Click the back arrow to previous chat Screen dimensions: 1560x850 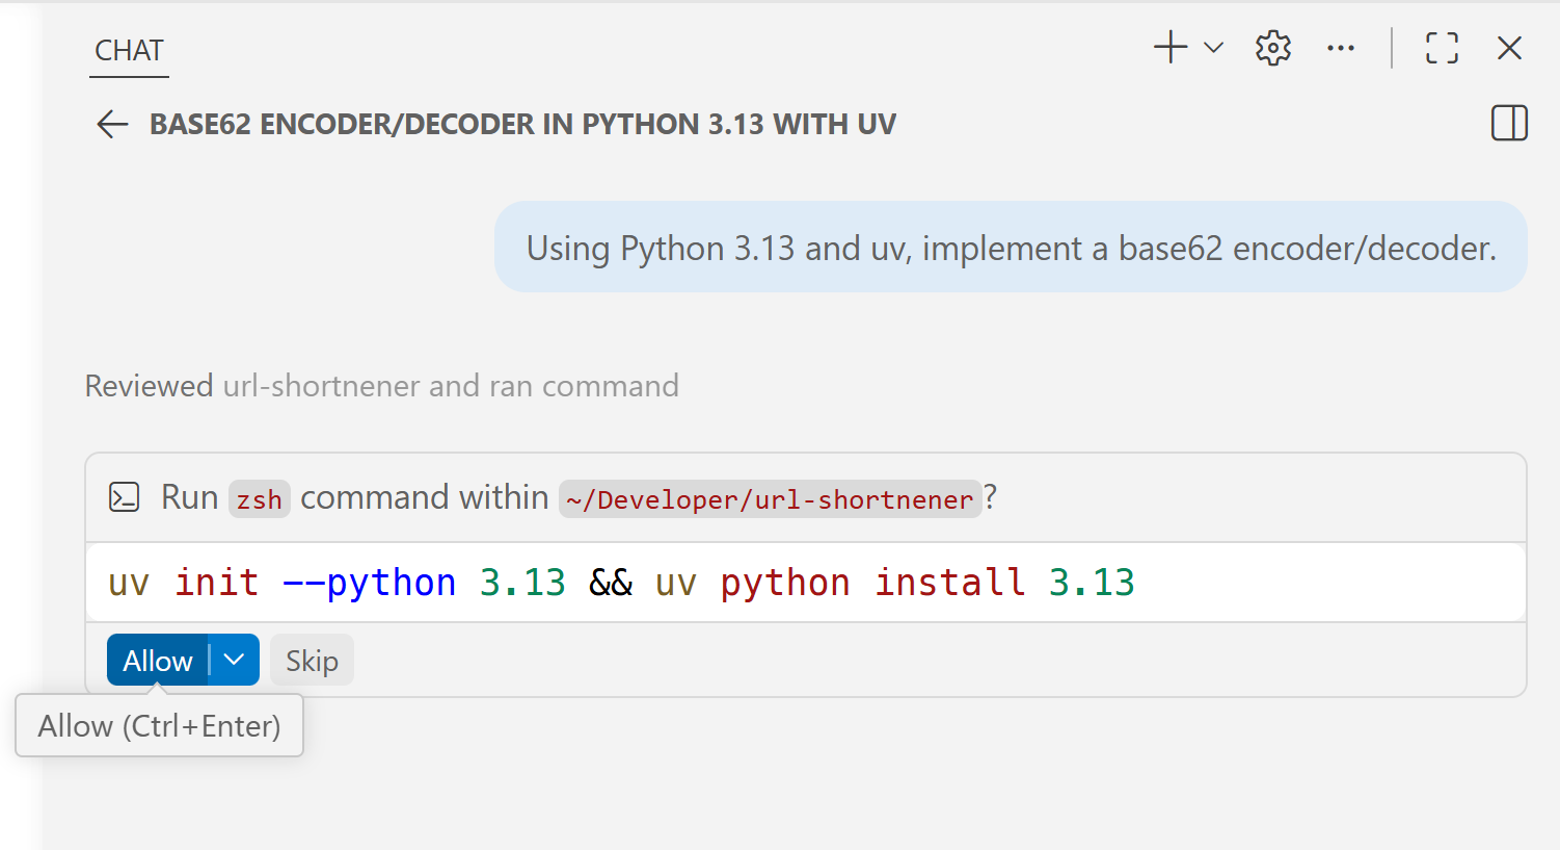[x=113, y=125]
